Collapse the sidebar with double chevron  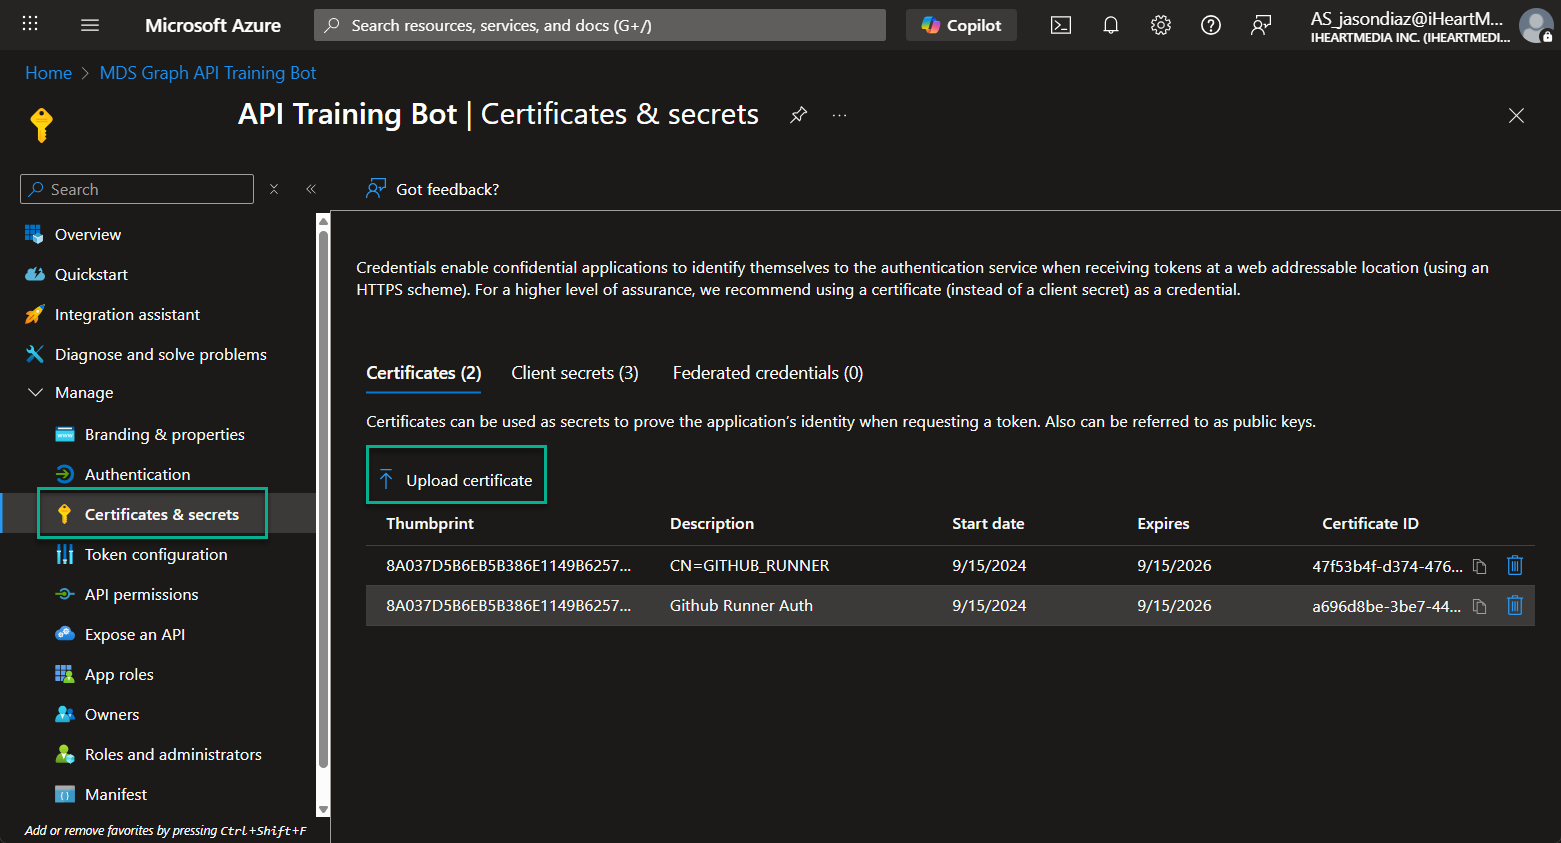click(x=310, y=188)
